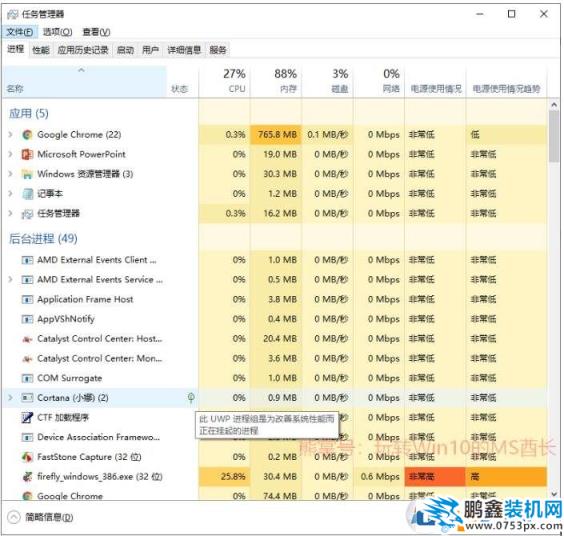Click the 任务管理器 process icon in list
564x536 pixels.
point(27,214)
